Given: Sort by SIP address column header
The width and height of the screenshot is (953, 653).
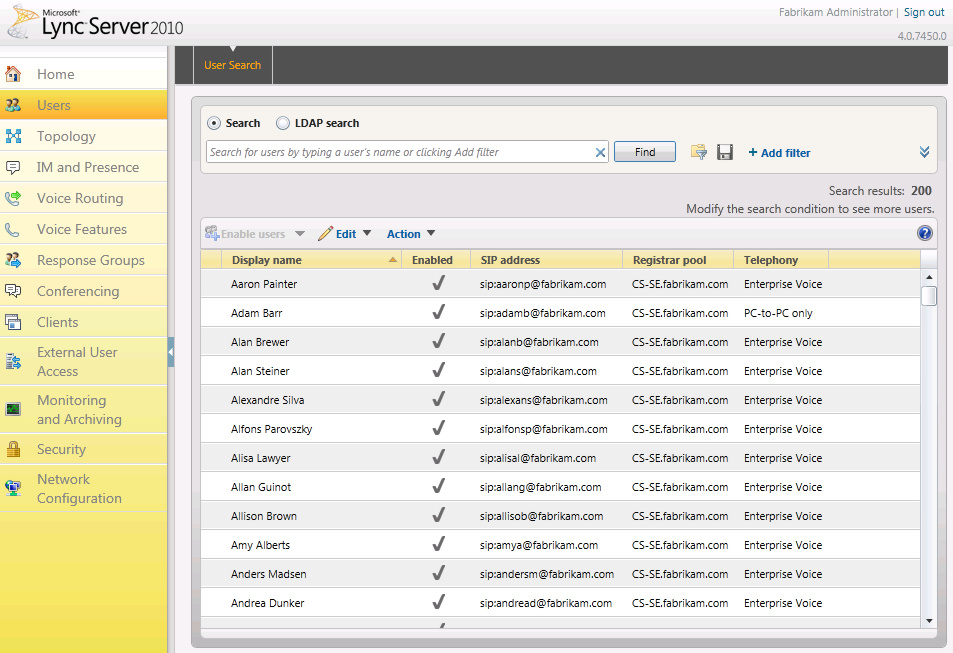Looking at the screenshot, I should click(546, 260).
